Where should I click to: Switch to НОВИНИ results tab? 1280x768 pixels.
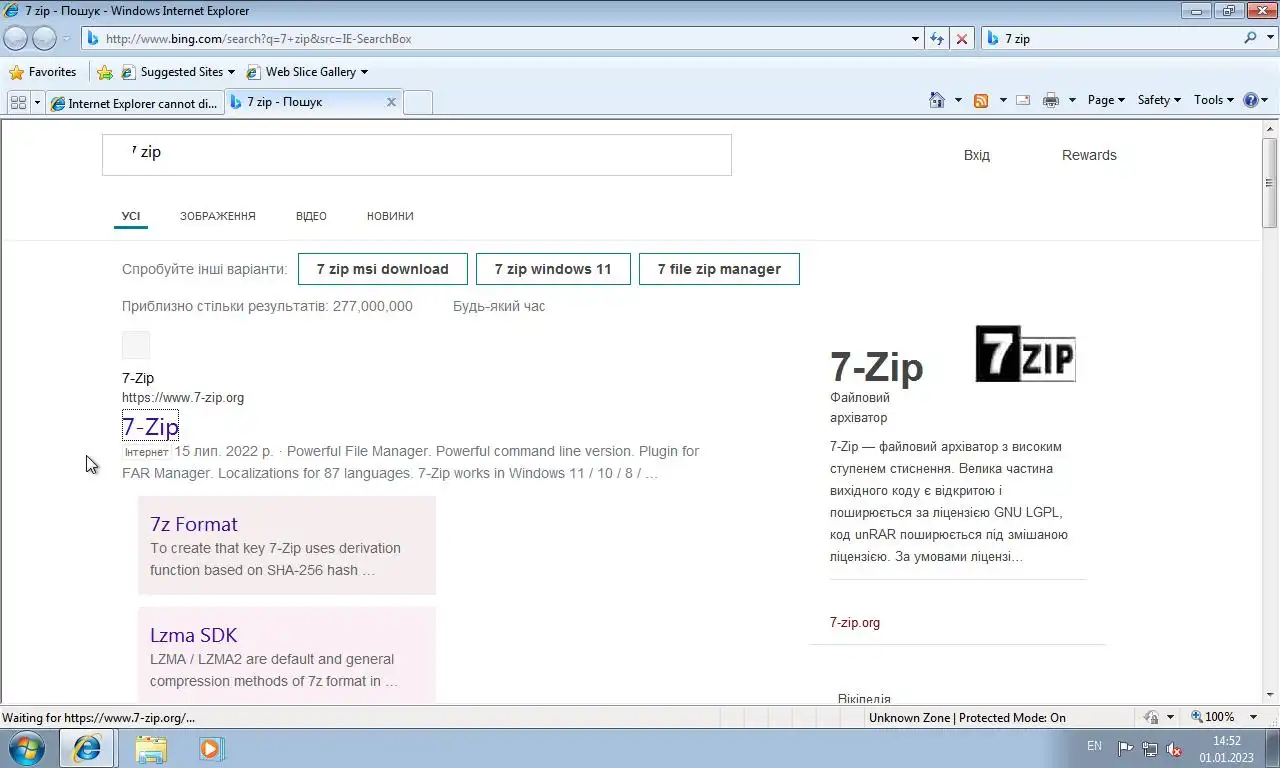click(390, 216)
